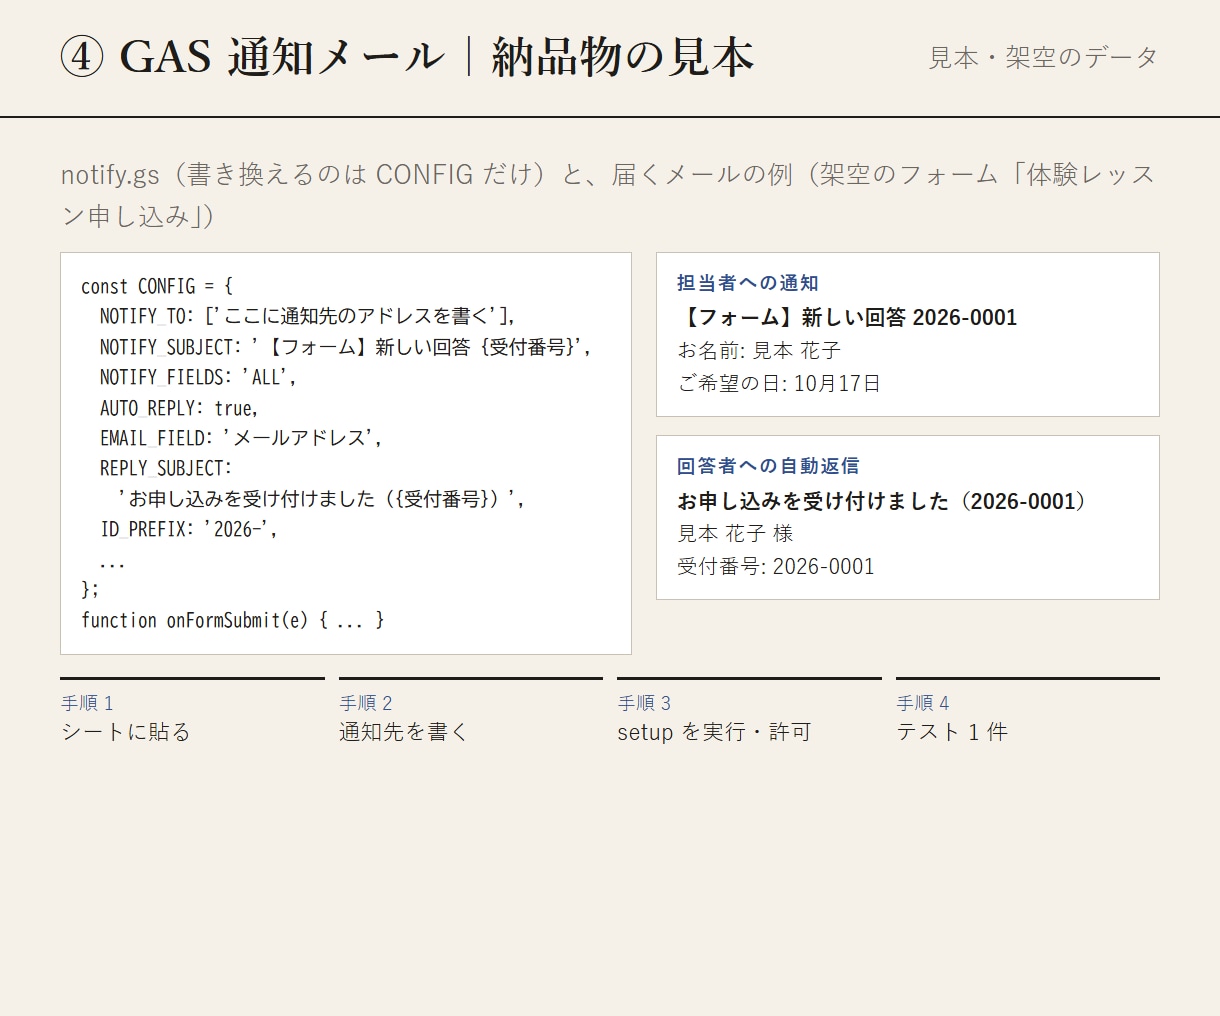Click the '見本 花子 様' line
The image size is (1220, 1016).
[735, 534]
